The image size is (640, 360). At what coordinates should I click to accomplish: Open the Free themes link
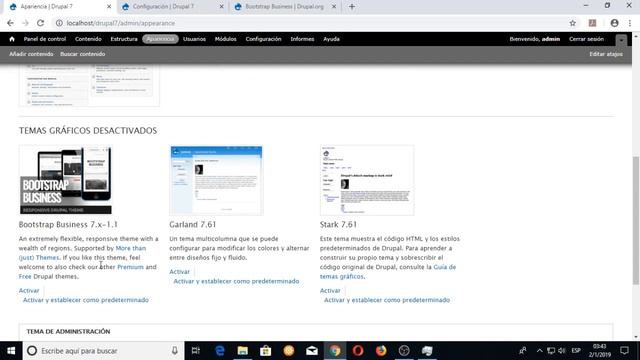pyautogui.click(x=25, y=276)
